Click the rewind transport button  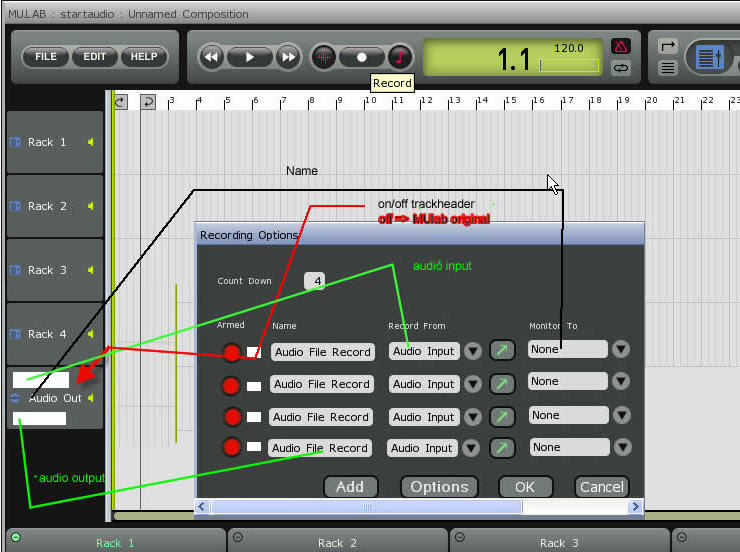click(211, 57)
